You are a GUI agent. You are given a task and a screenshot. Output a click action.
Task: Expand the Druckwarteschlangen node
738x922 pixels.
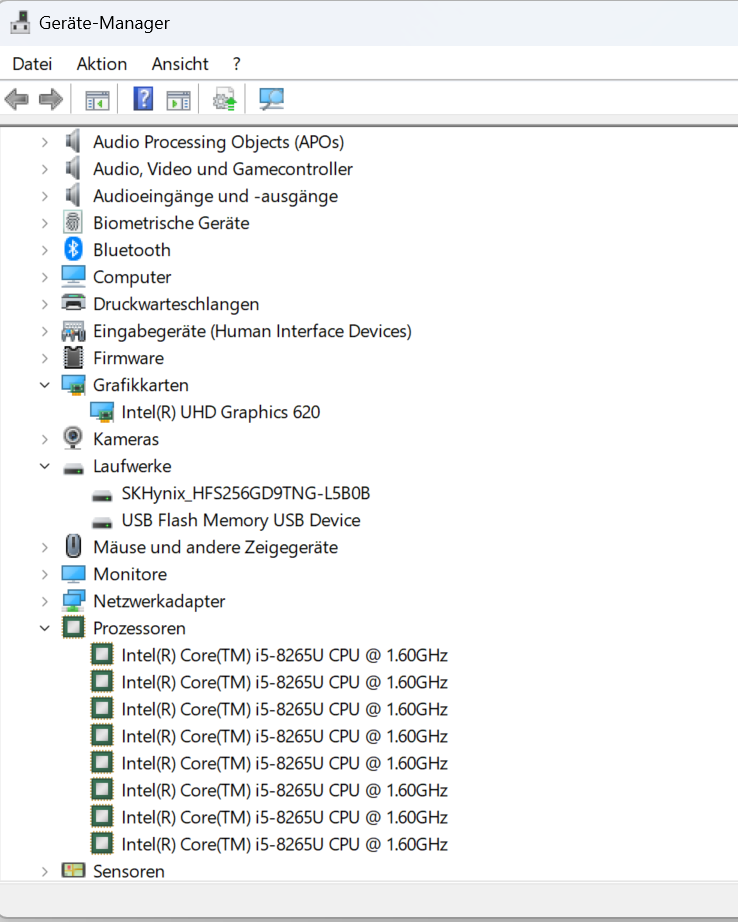point(45,304)
